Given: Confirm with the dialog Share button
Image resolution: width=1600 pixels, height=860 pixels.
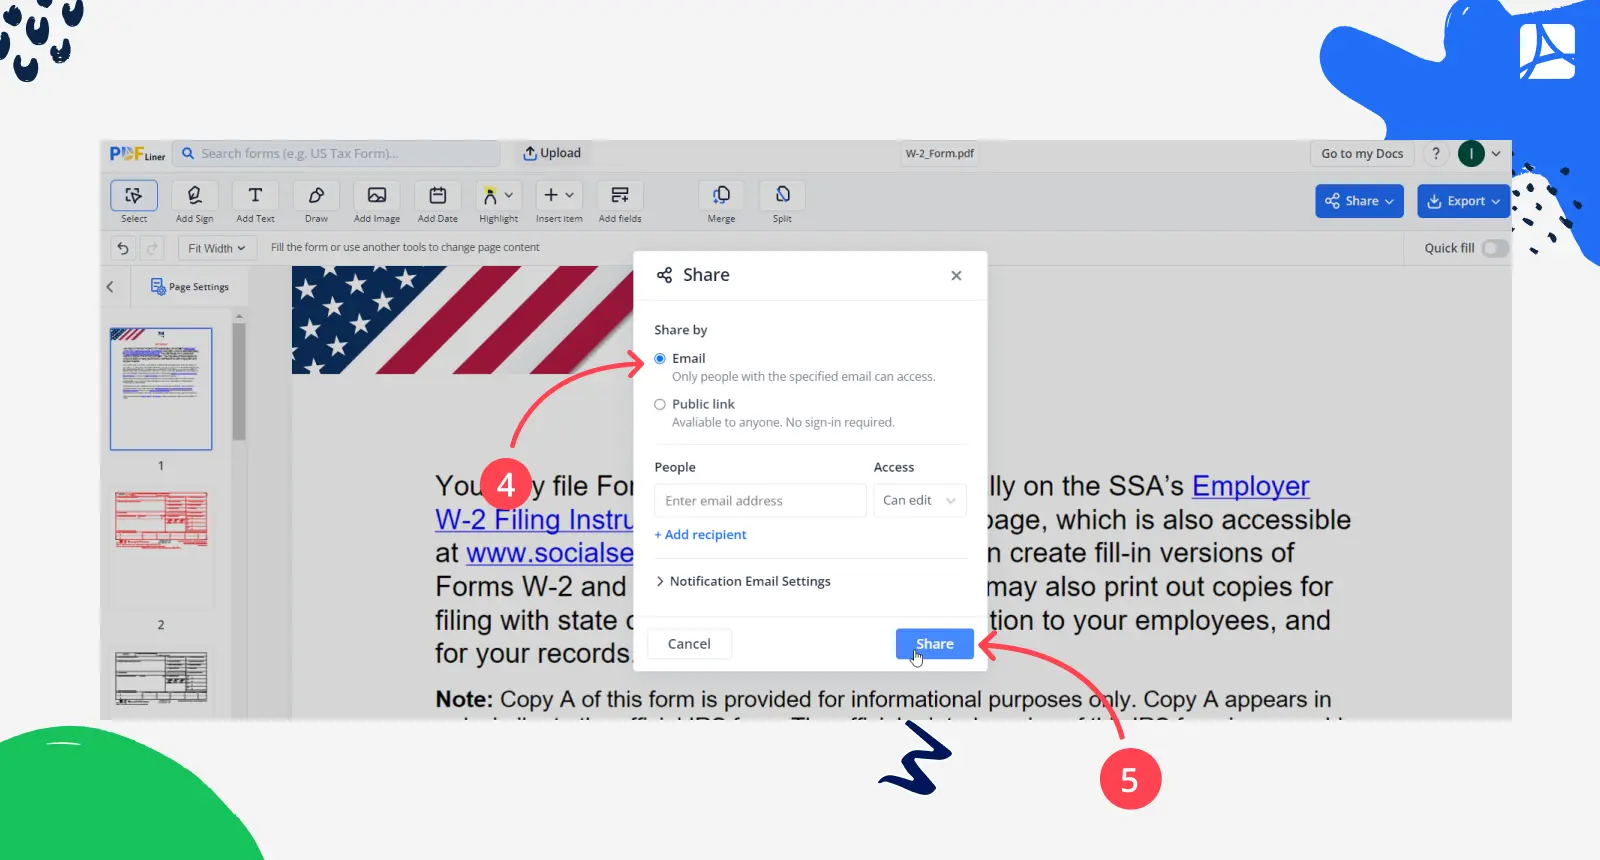Looking at the screenshot, I should [934, 644].
